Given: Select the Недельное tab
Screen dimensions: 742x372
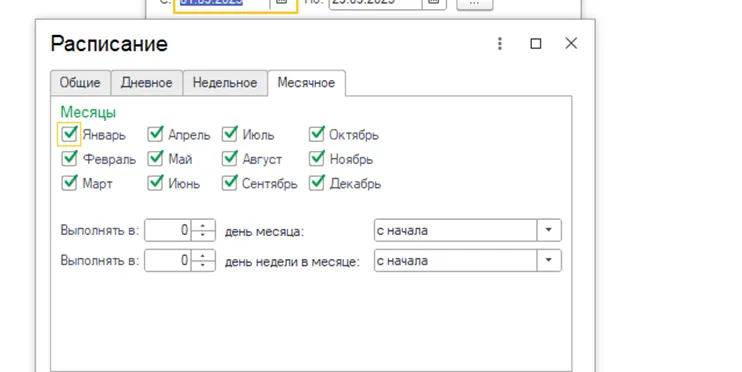Looking at the screenshot, I should tap(225, 83).
